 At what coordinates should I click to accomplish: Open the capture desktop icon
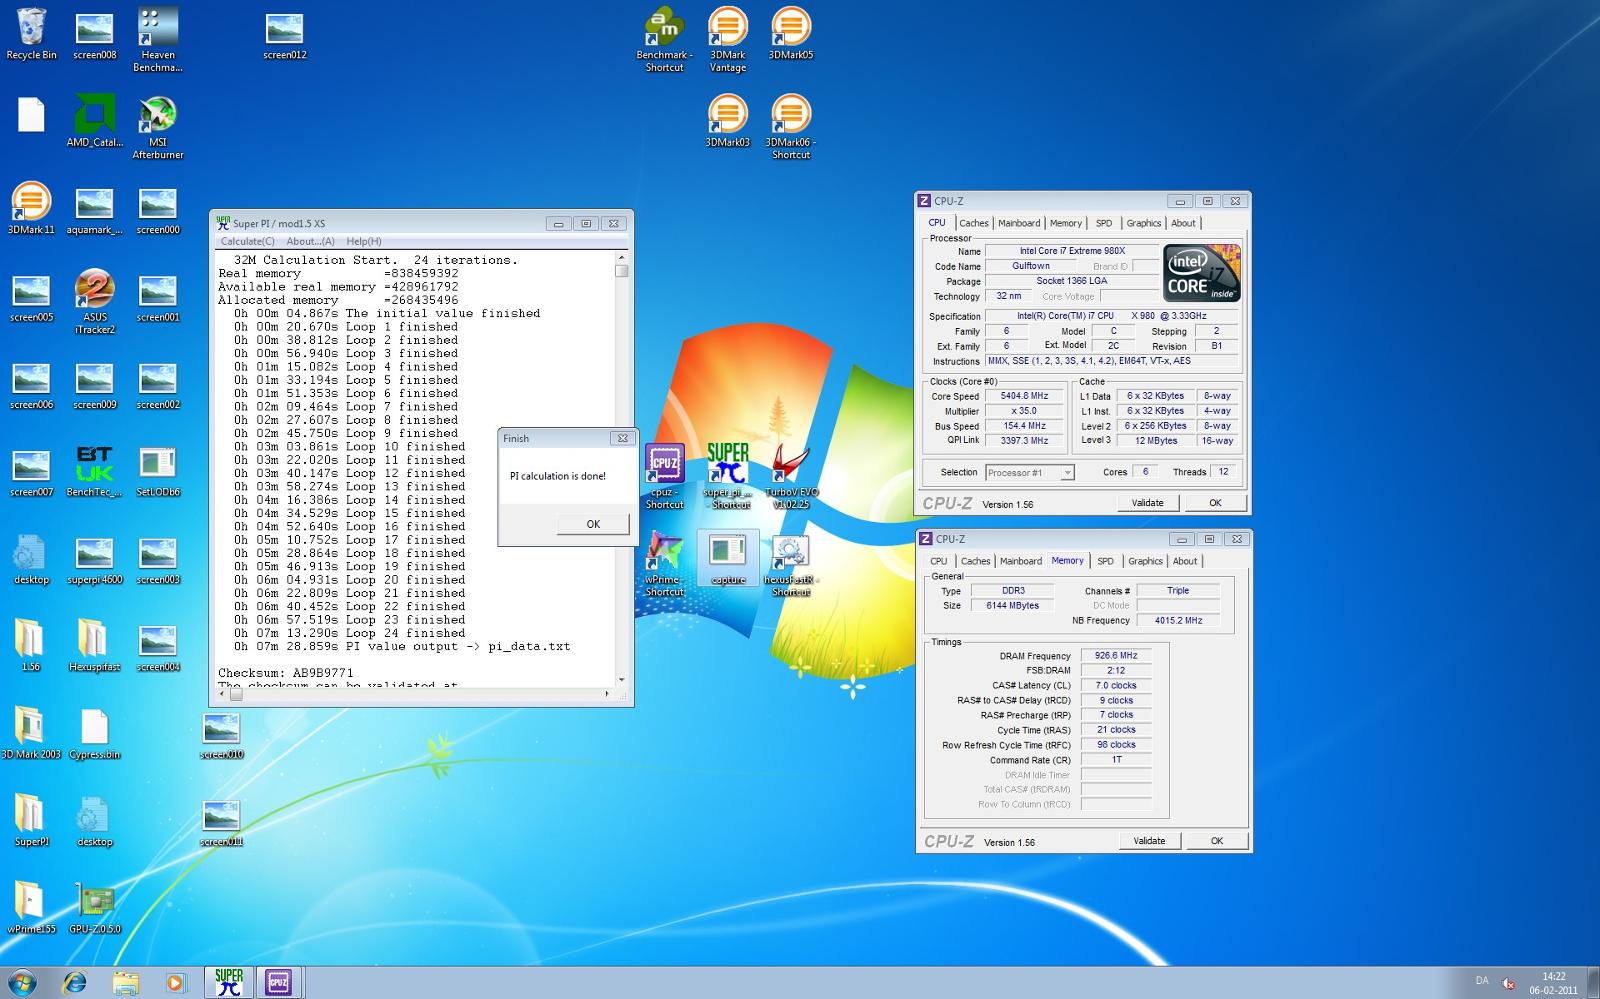[728, 558]
